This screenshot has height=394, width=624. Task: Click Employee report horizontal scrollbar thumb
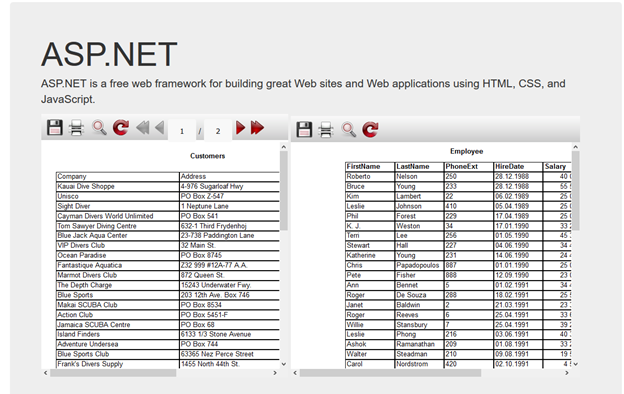click(x=390, y=373)
